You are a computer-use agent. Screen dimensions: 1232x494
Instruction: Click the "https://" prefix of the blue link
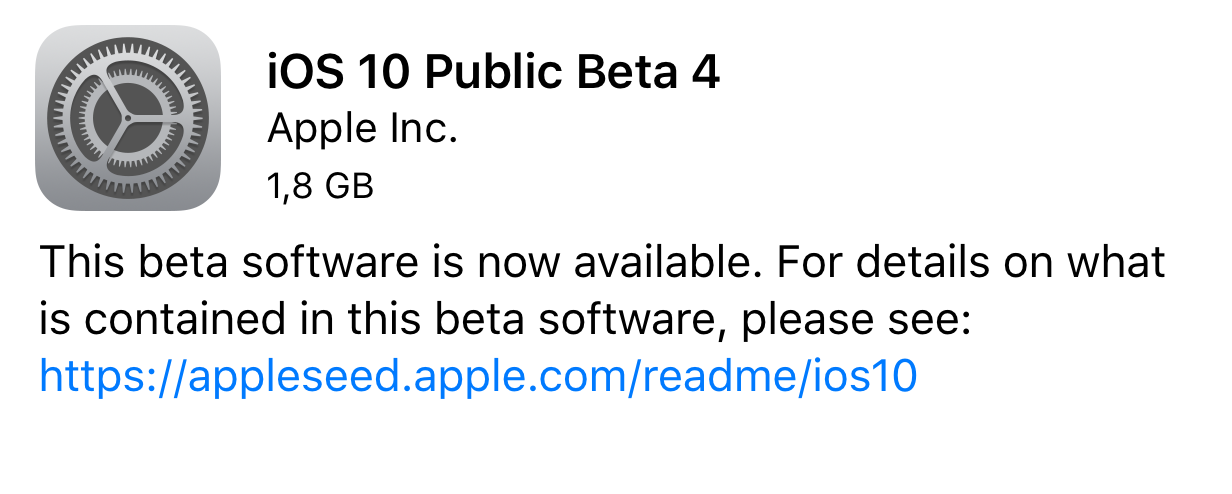[x=96, y=376]
